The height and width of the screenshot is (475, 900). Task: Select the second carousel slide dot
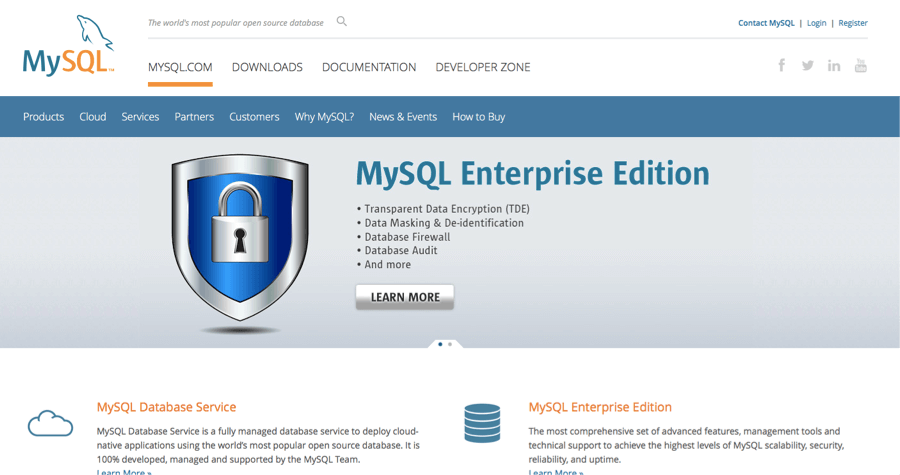(450, 344)
